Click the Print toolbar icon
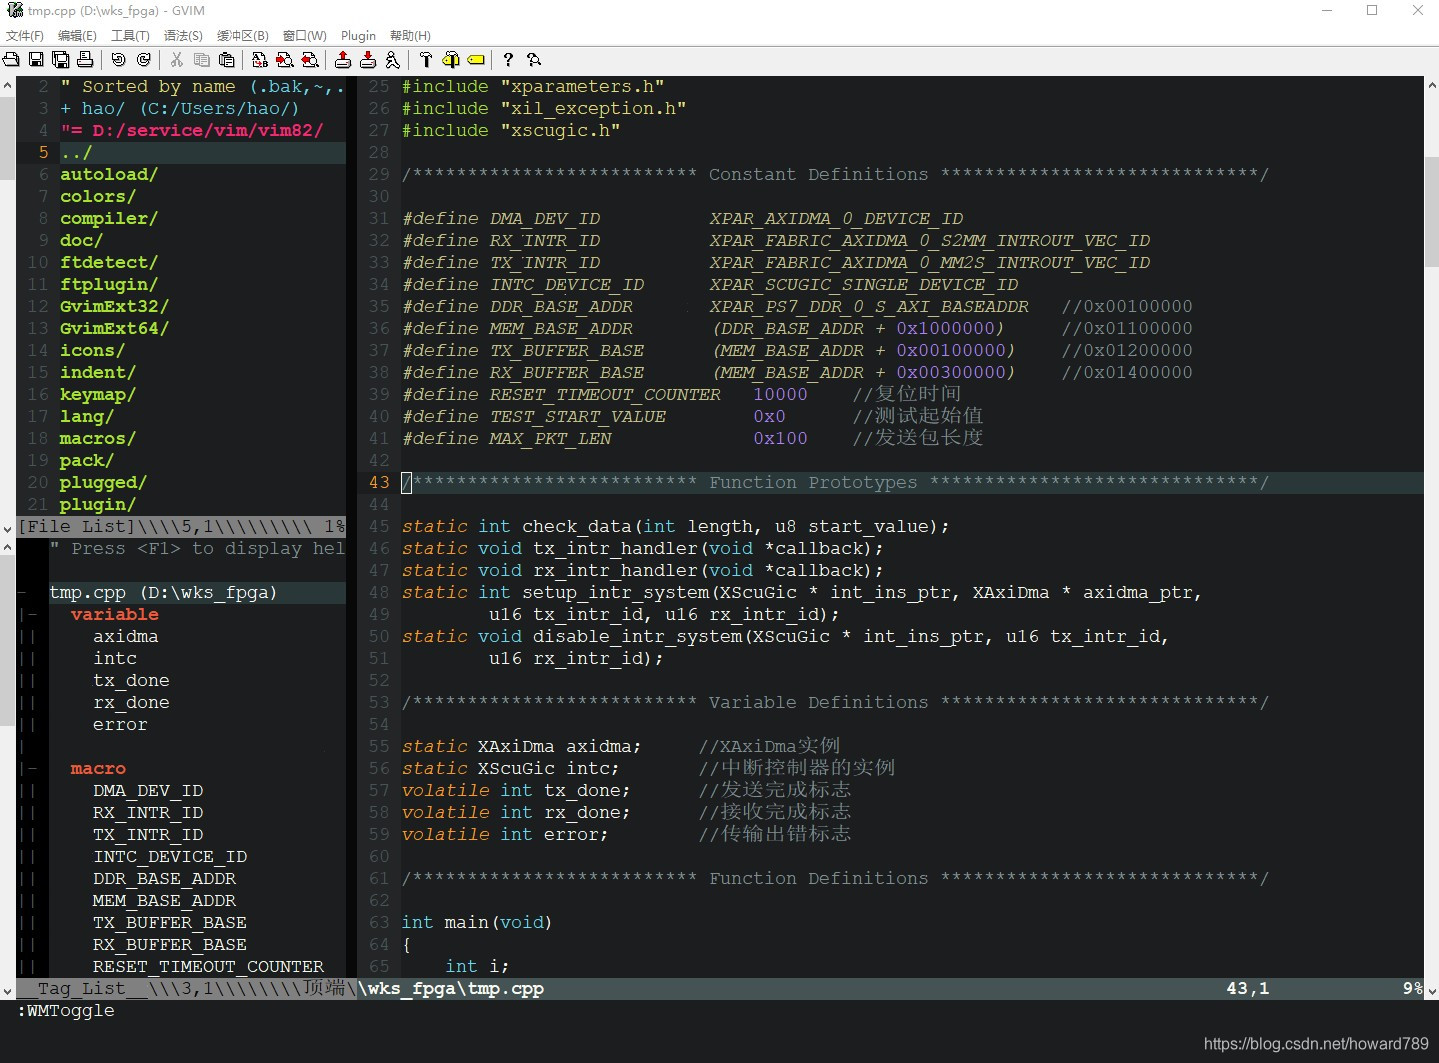The image size is (1439, 1063). 85,60
